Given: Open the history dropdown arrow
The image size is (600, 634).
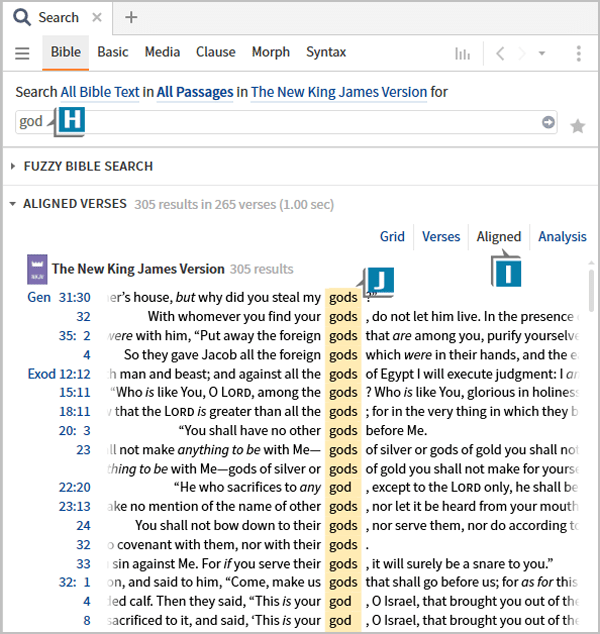Looking at the screenshot, I should (542, 53).
